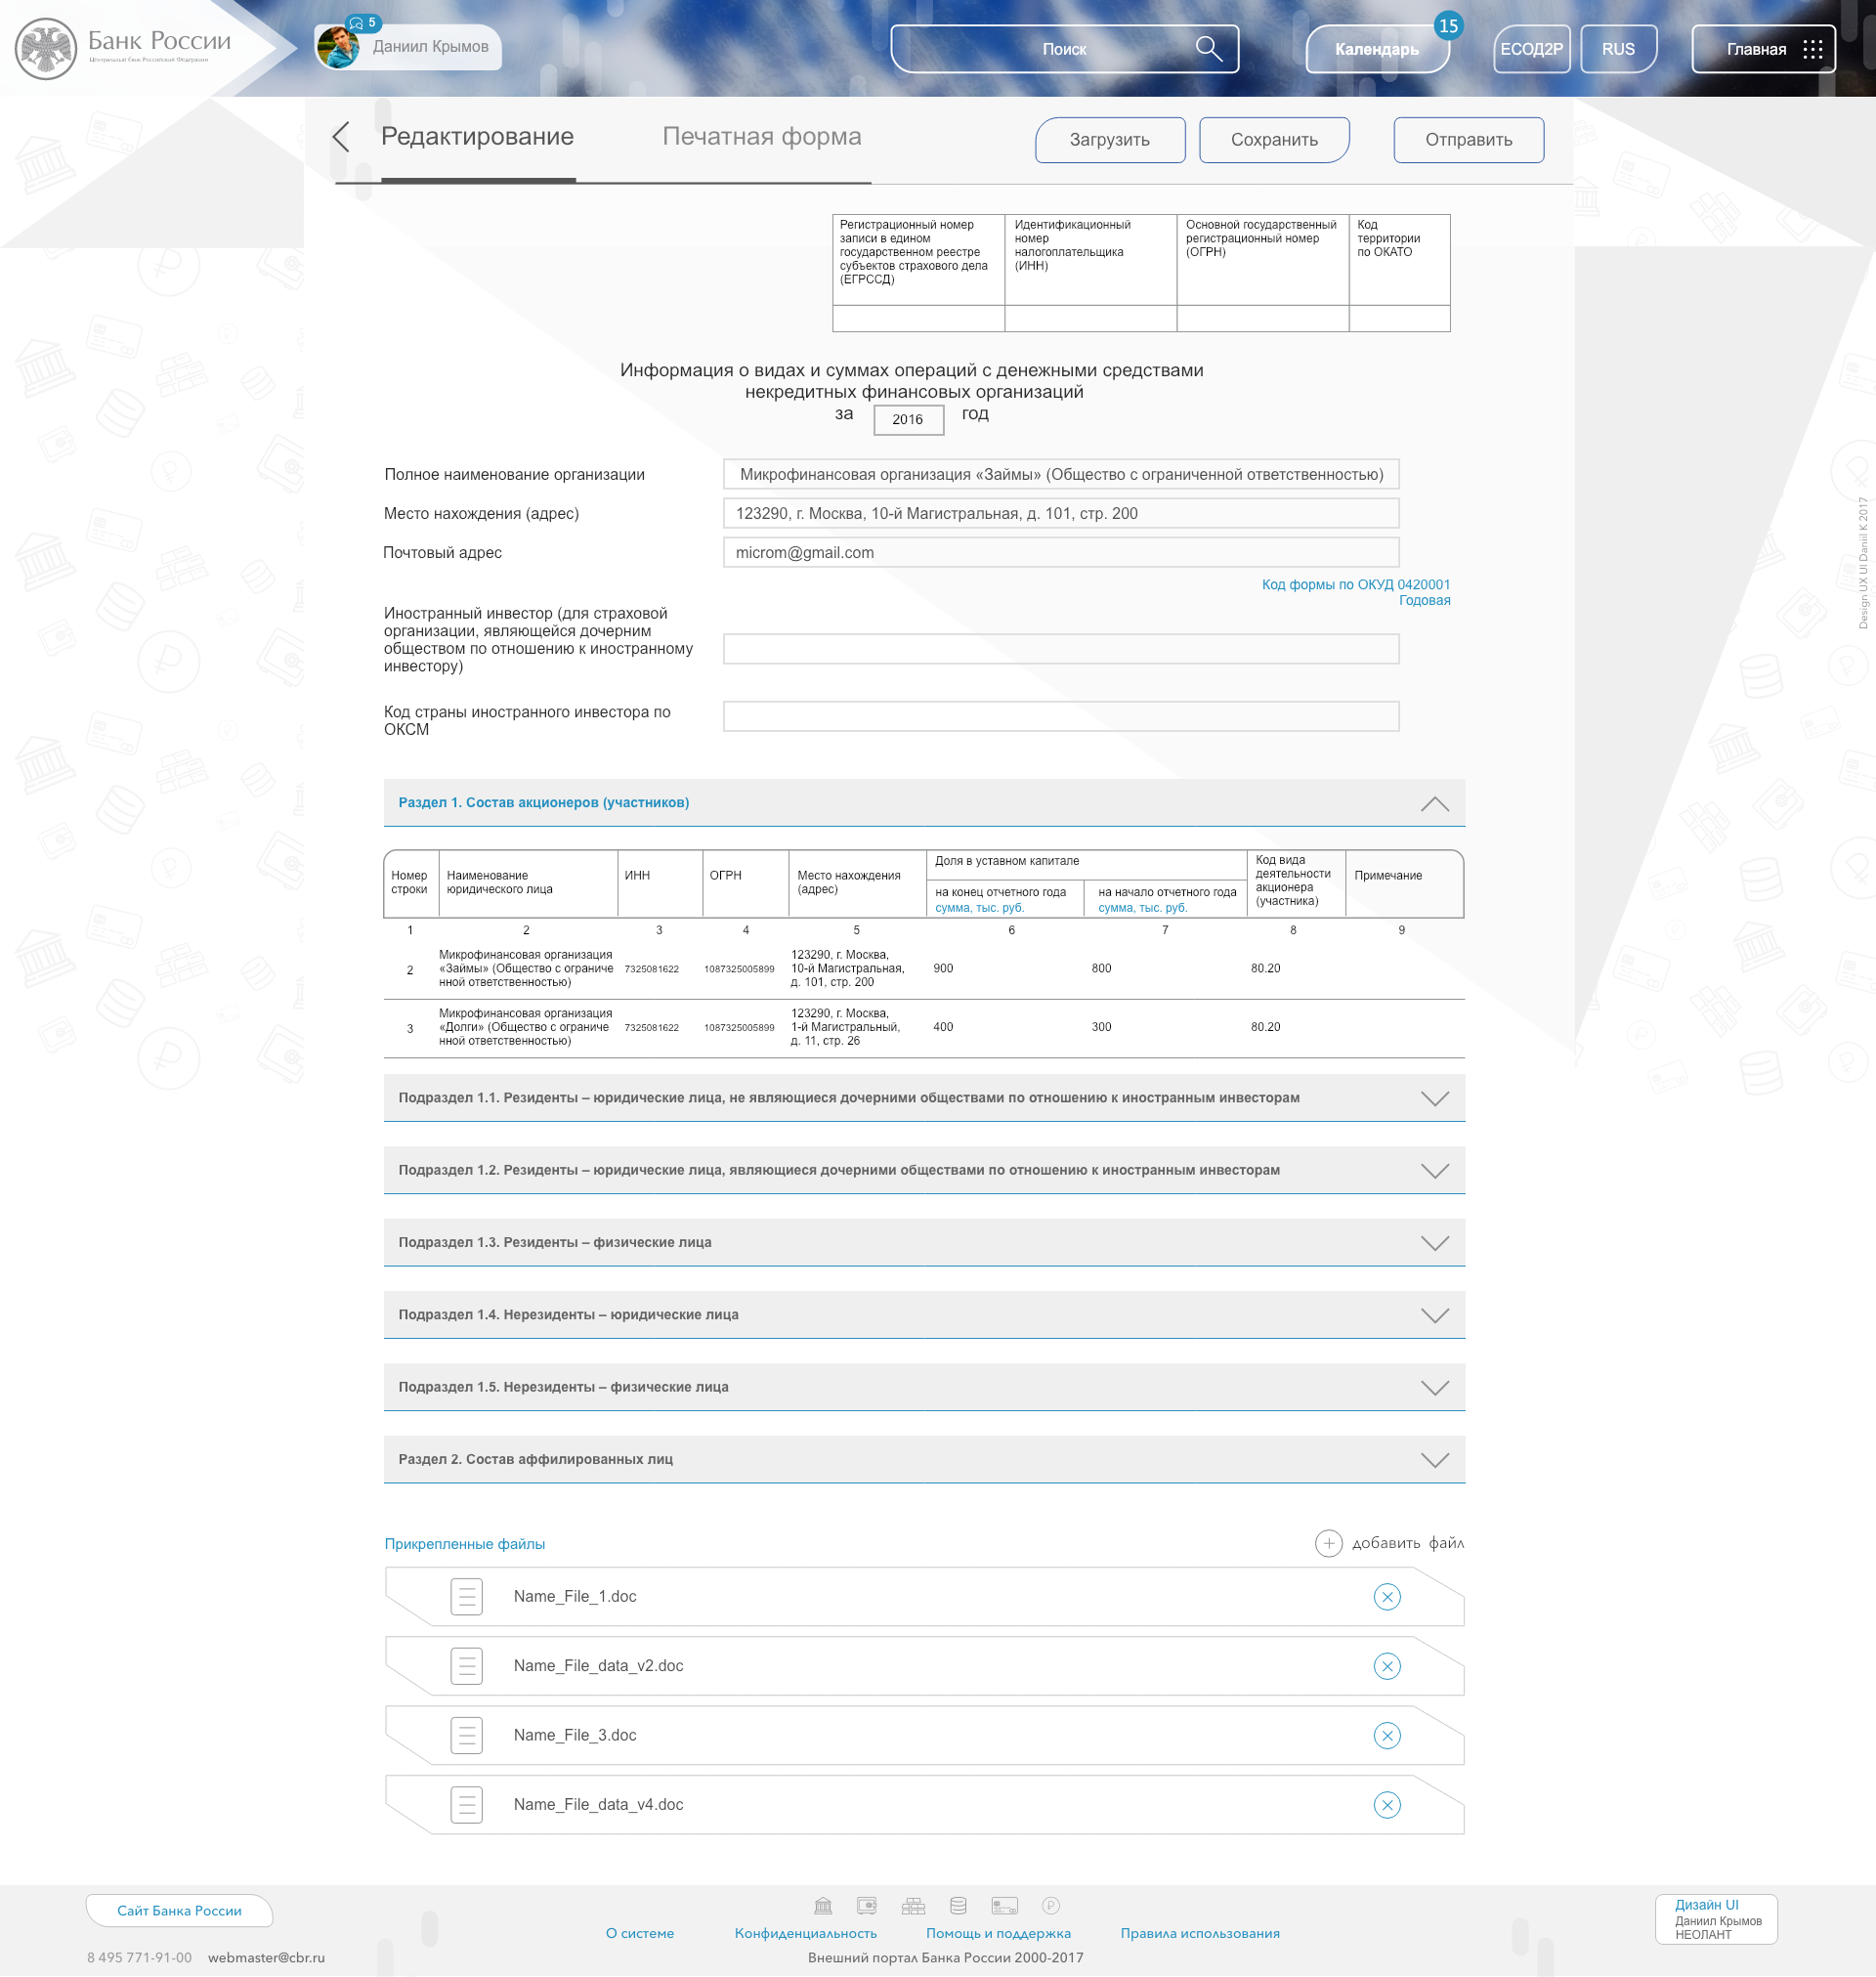The height and width of the screenshot is (1977, 1876).
Task: Click value 300 in «Долги» row
Action: (x=1101, y=1028)
